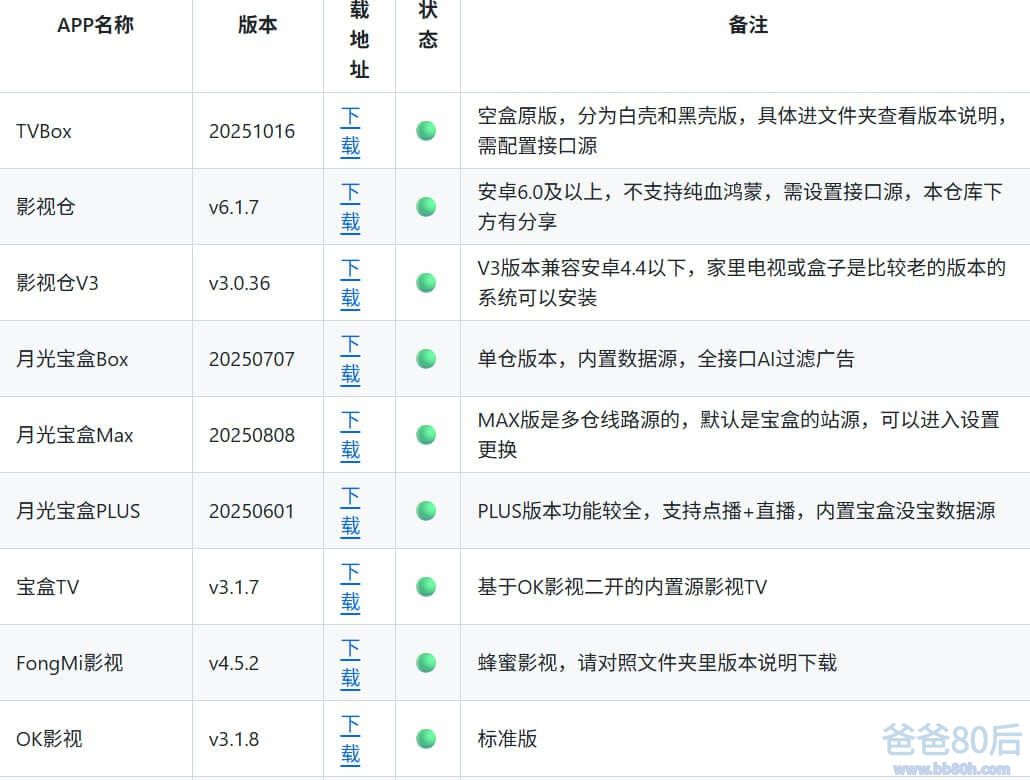
Task: Click the 宝盒TV download link
Action: pos(350,587)
